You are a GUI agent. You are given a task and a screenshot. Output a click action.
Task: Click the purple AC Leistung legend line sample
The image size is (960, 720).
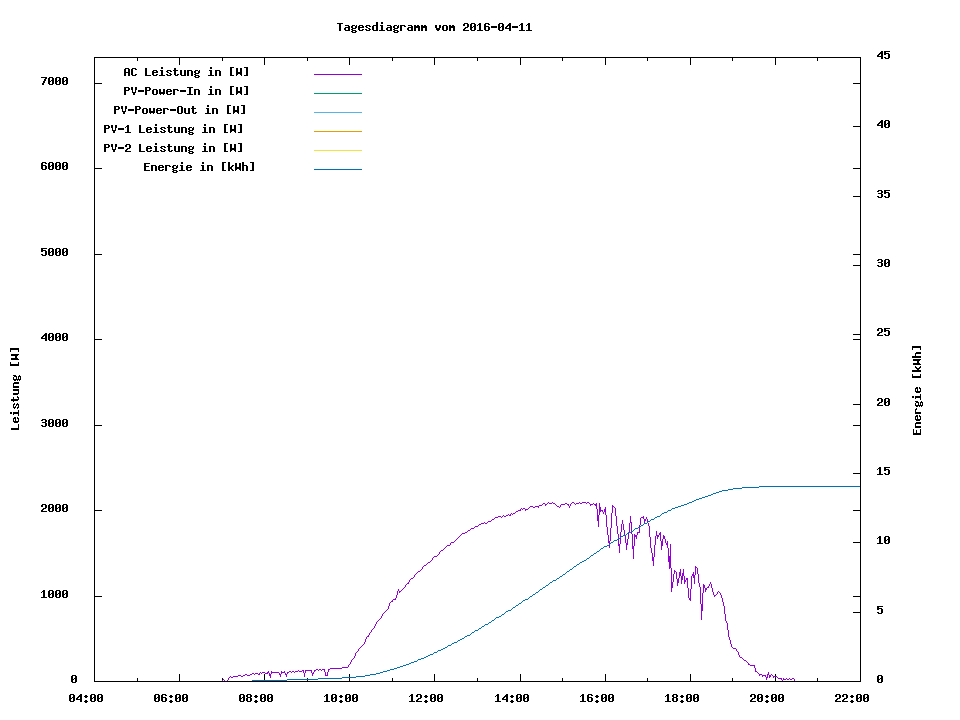[337, 74]
